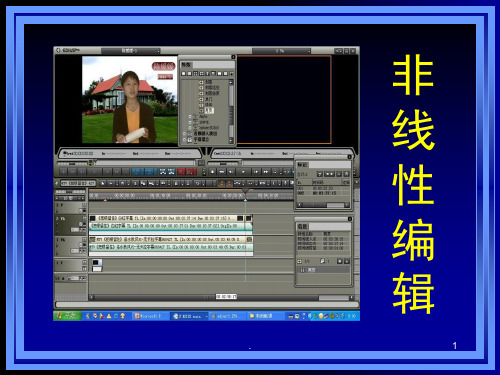Click the recorder Stop button
The height and width of the screenshot is (375, 500).
click(212, 172)
